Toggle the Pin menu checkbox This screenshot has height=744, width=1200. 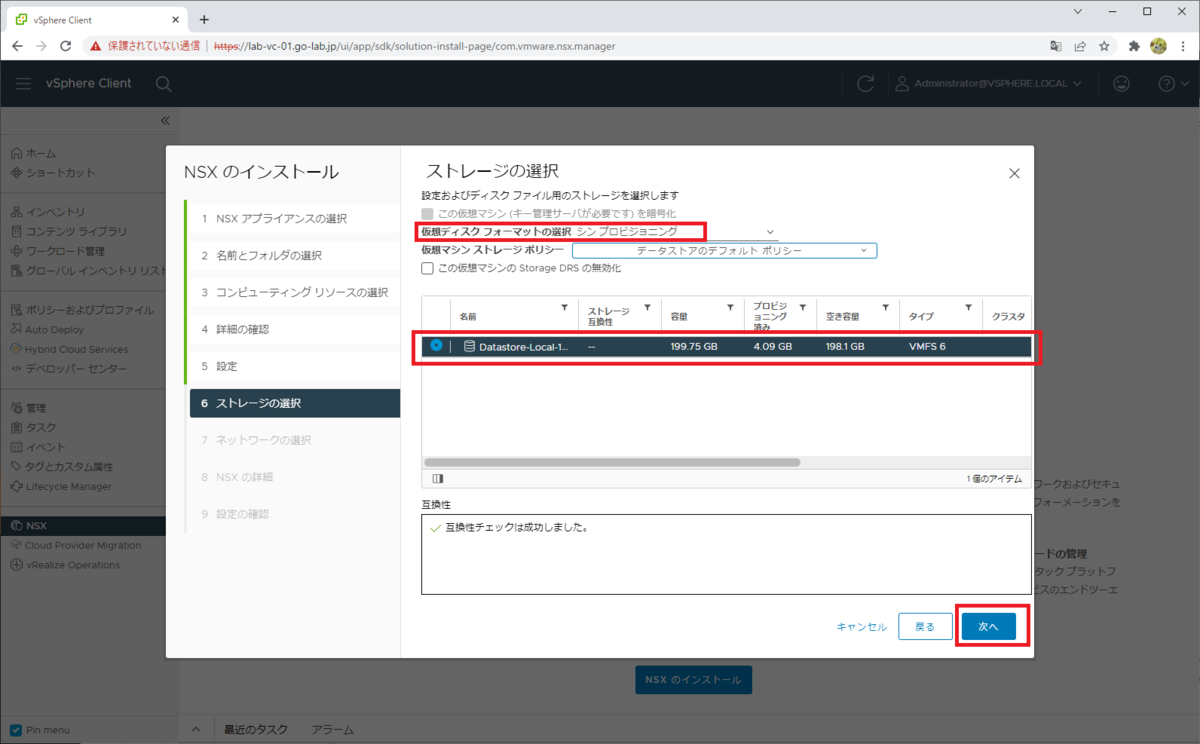point(15,730)
